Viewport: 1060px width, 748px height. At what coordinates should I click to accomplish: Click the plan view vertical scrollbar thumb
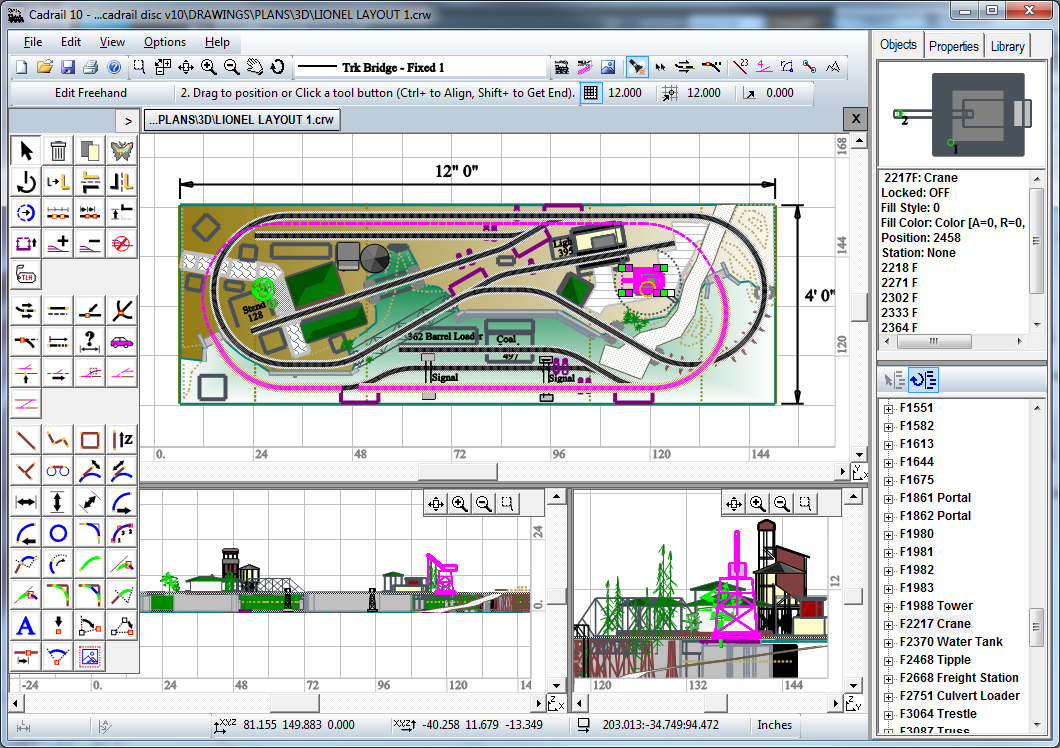(x=859, y=307)
